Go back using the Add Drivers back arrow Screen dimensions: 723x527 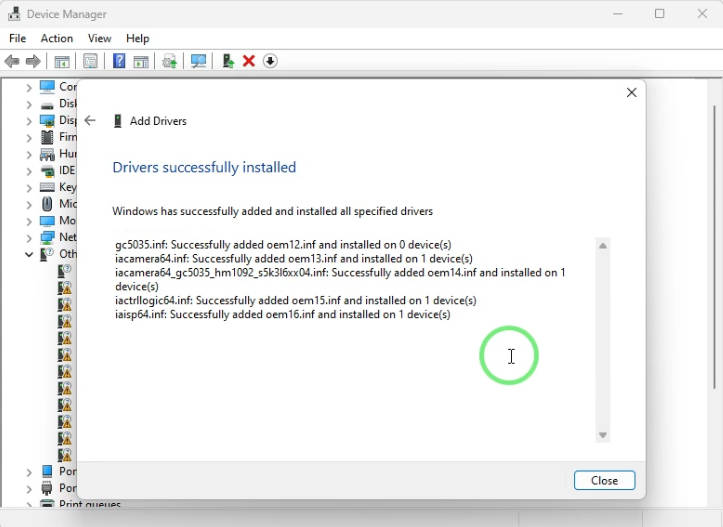tap(90, 121)
